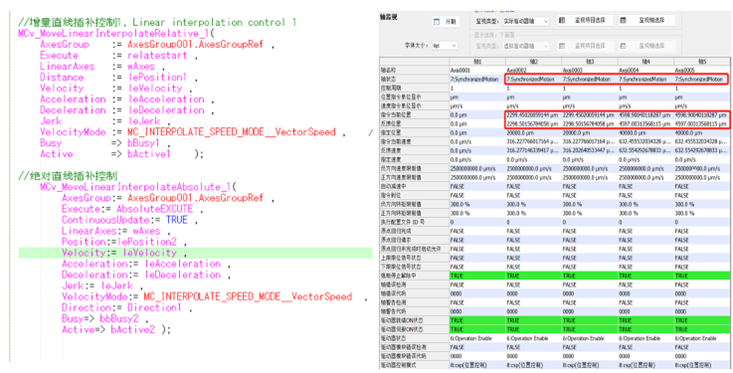Select the 轴1 column header
The width and height of the screenshot is (733, 373).
(477, 62)
